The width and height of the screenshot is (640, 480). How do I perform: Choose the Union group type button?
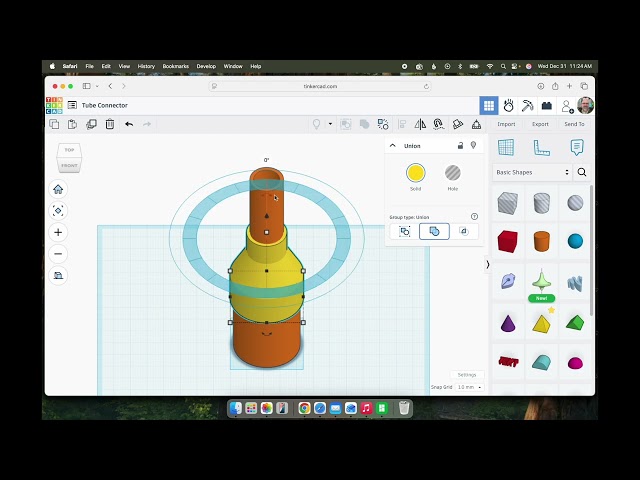pos(434,231)
